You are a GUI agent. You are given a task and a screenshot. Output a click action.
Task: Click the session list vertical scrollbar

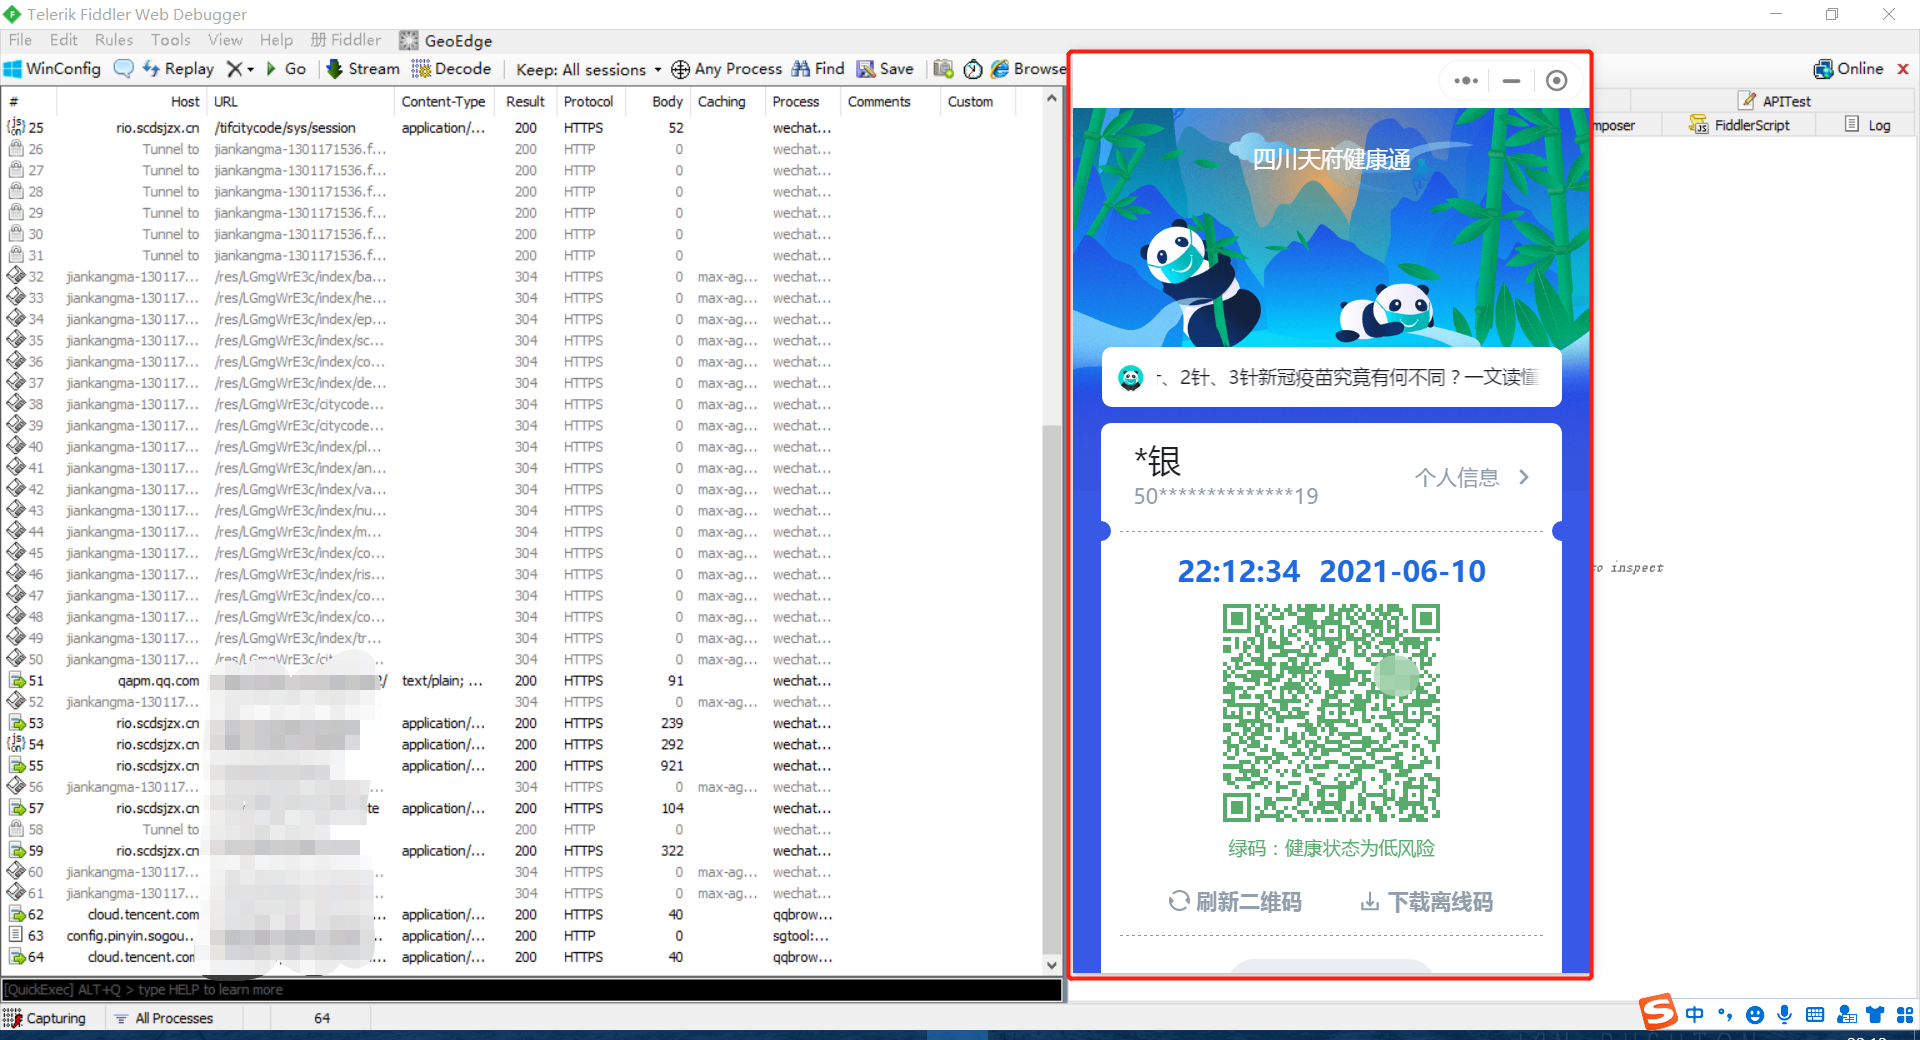tap(1051, 600)
